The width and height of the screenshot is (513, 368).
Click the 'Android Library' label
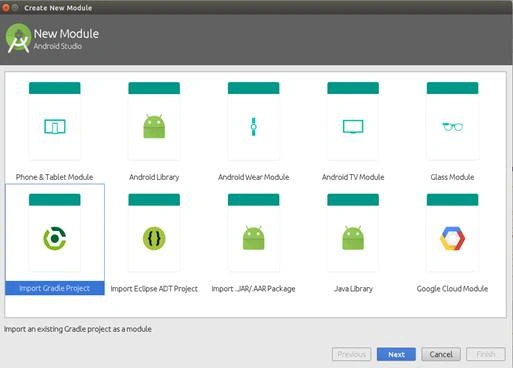tap(154, 177)
